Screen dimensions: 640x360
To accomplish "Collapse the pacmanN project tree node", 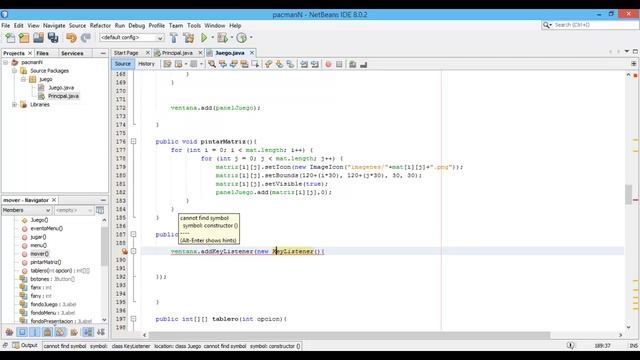I will click(x=6, y=62).
